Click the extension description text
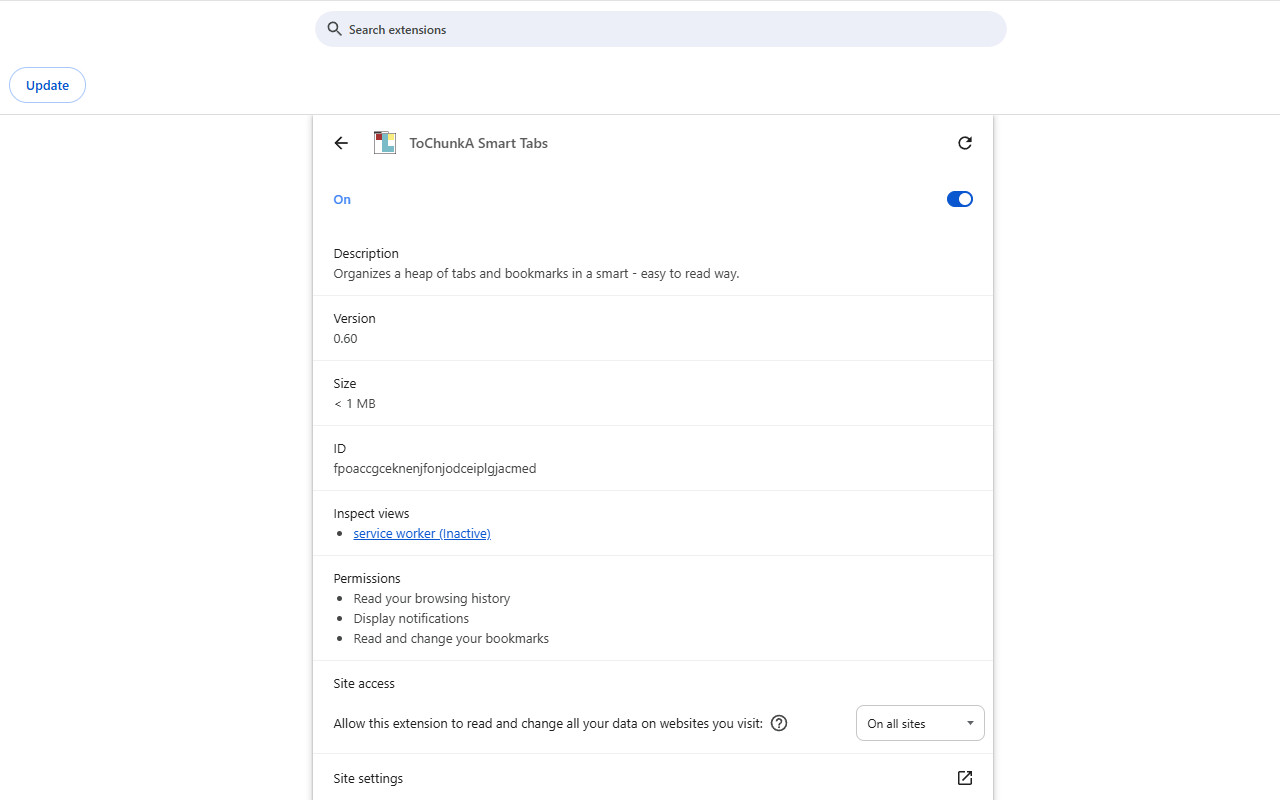 [x=536, y=273]
